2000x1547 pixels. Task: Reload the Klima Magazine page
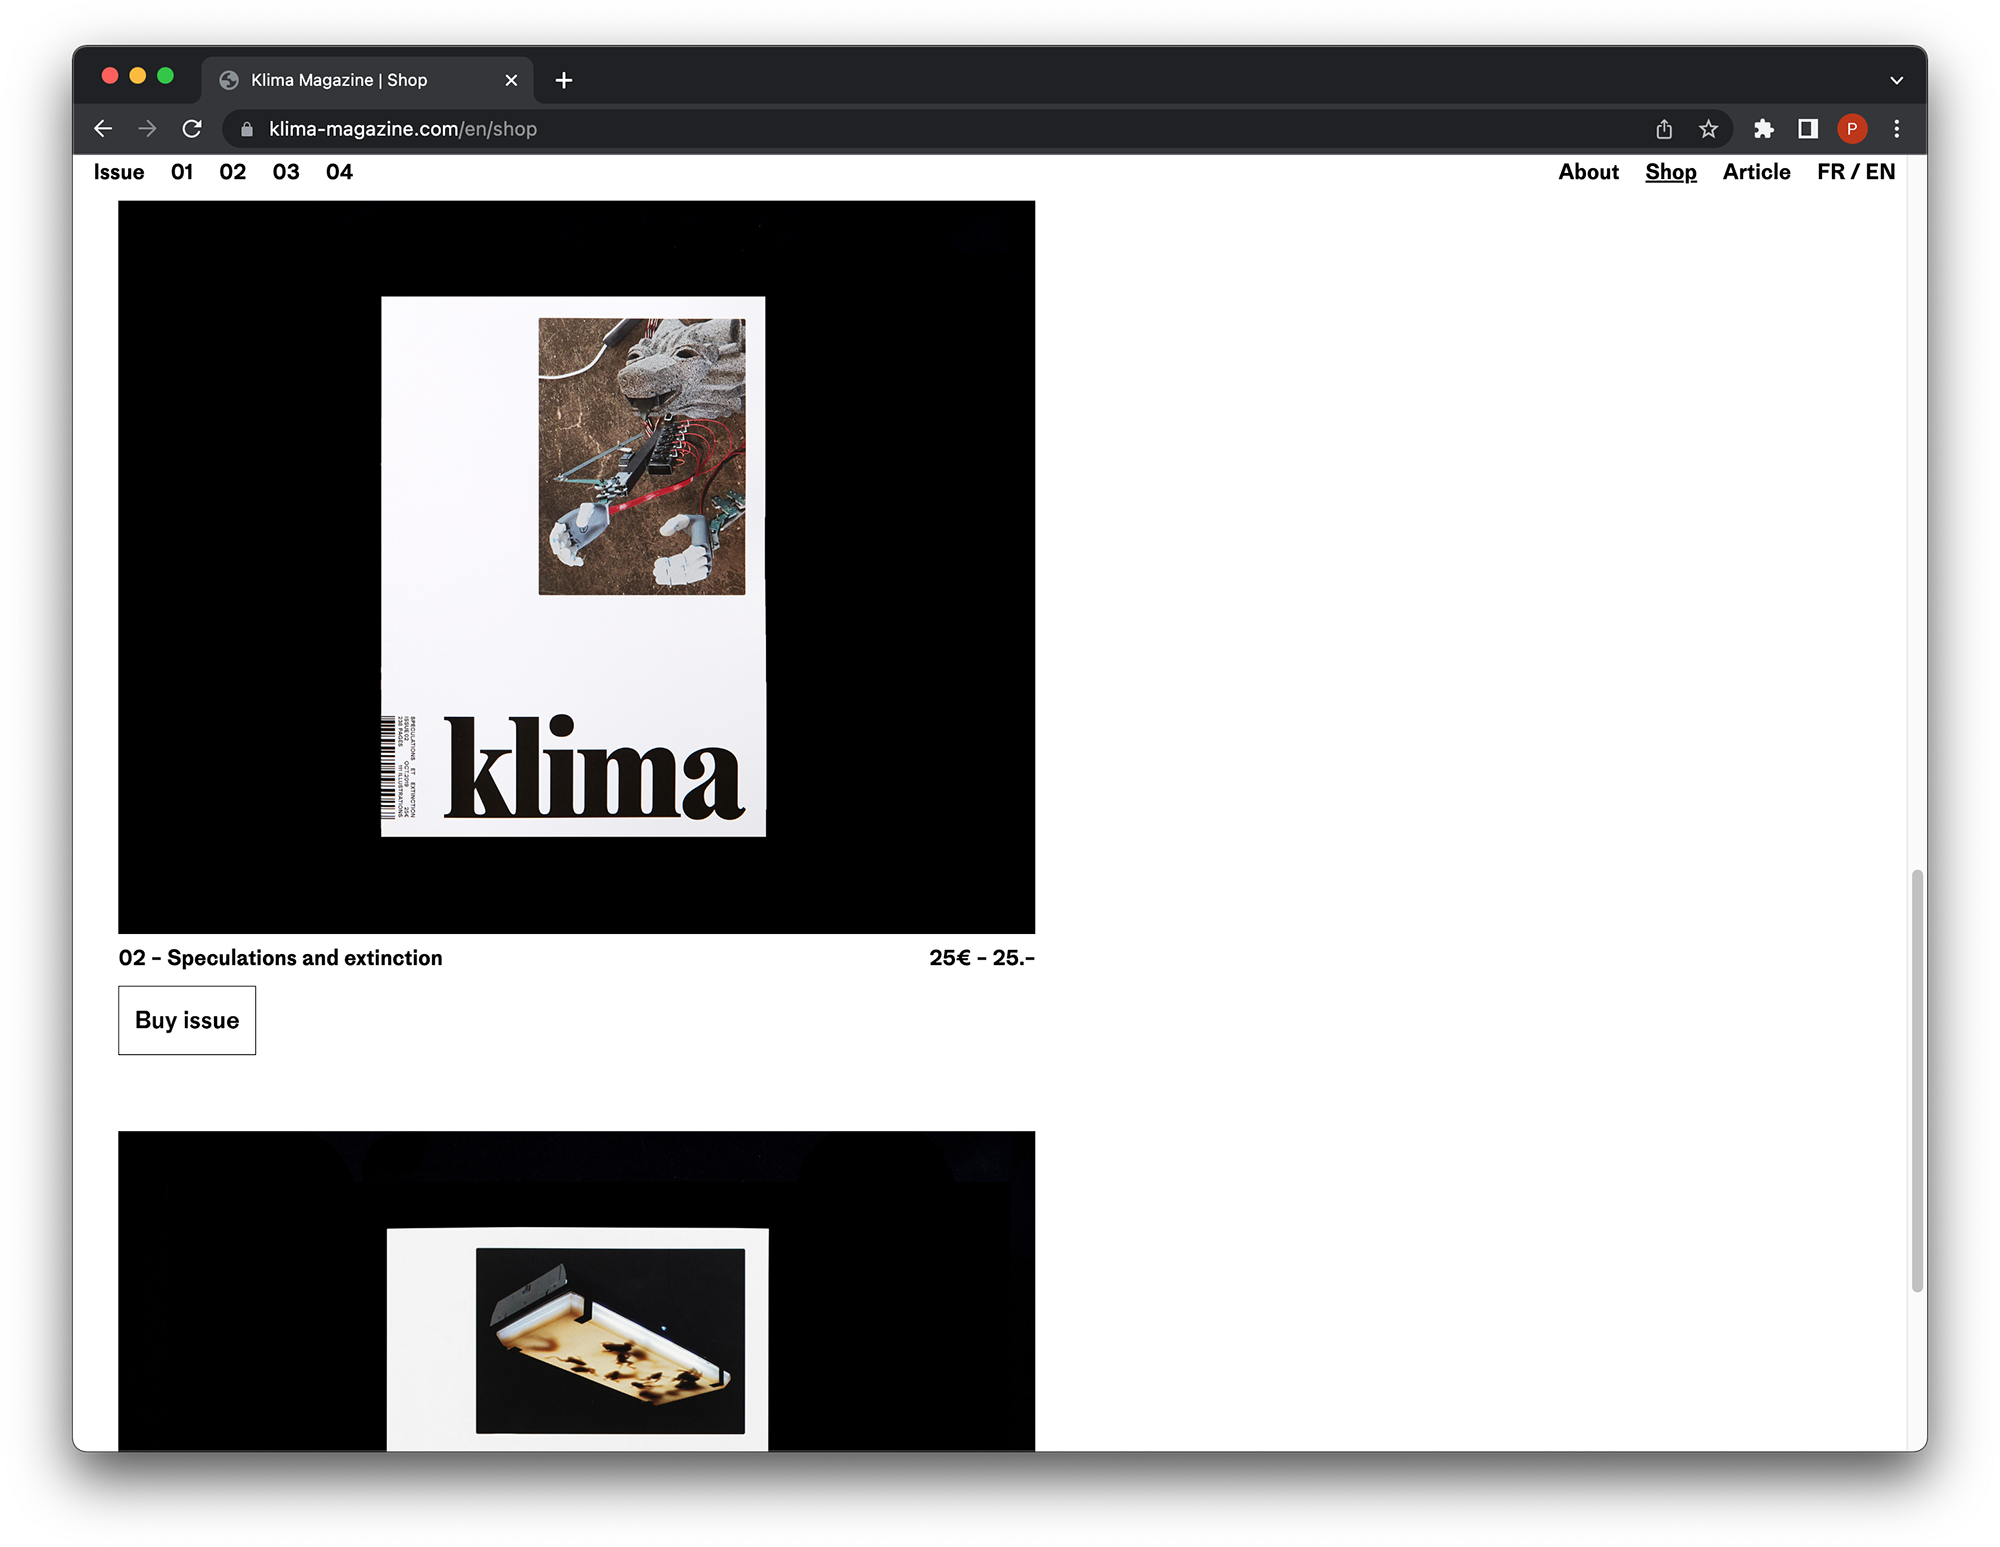pyautogui.click(x=192, y=129)
